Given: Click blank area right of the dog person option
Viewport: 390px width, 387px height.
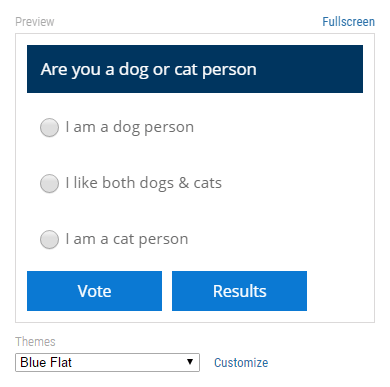Looking at the screenshot, I should (x=278, y=127).
